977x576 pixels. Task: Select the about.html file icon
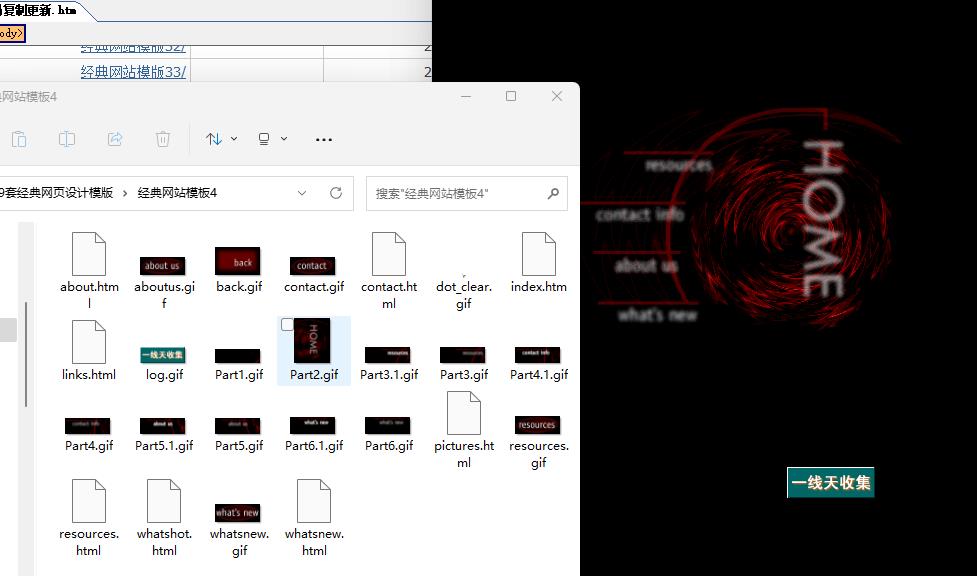click(88, 254)
